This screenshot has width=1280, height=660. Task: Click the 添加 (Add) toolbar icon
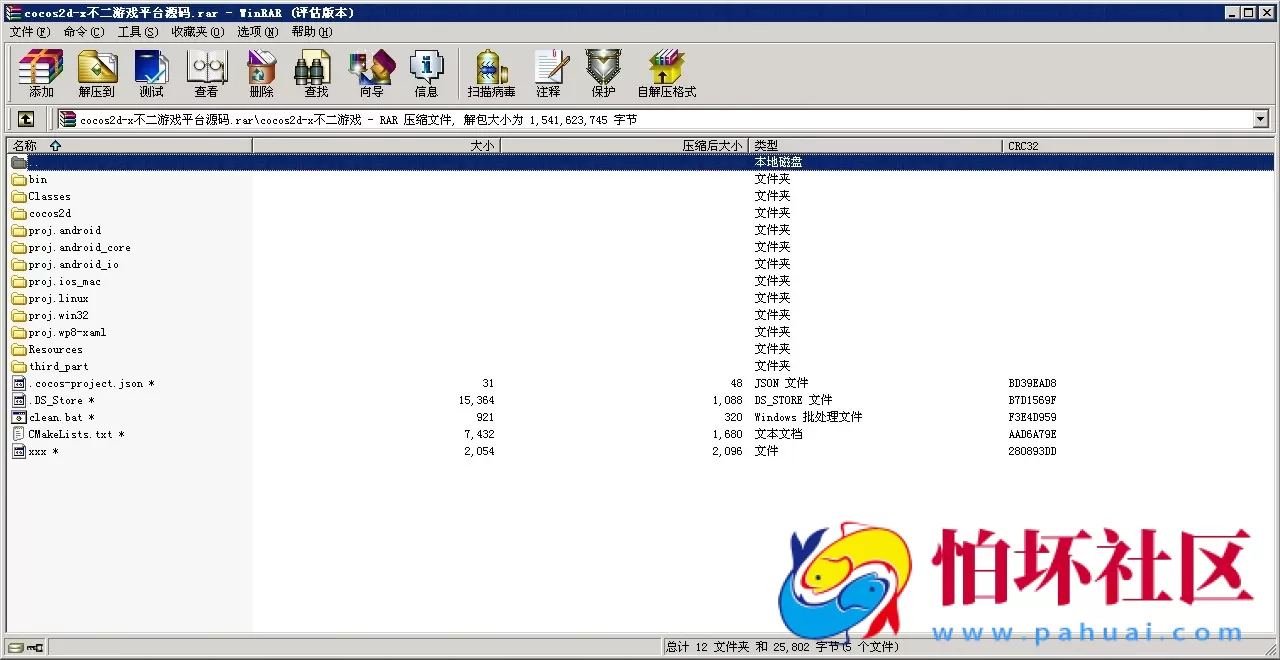point(39,73)
